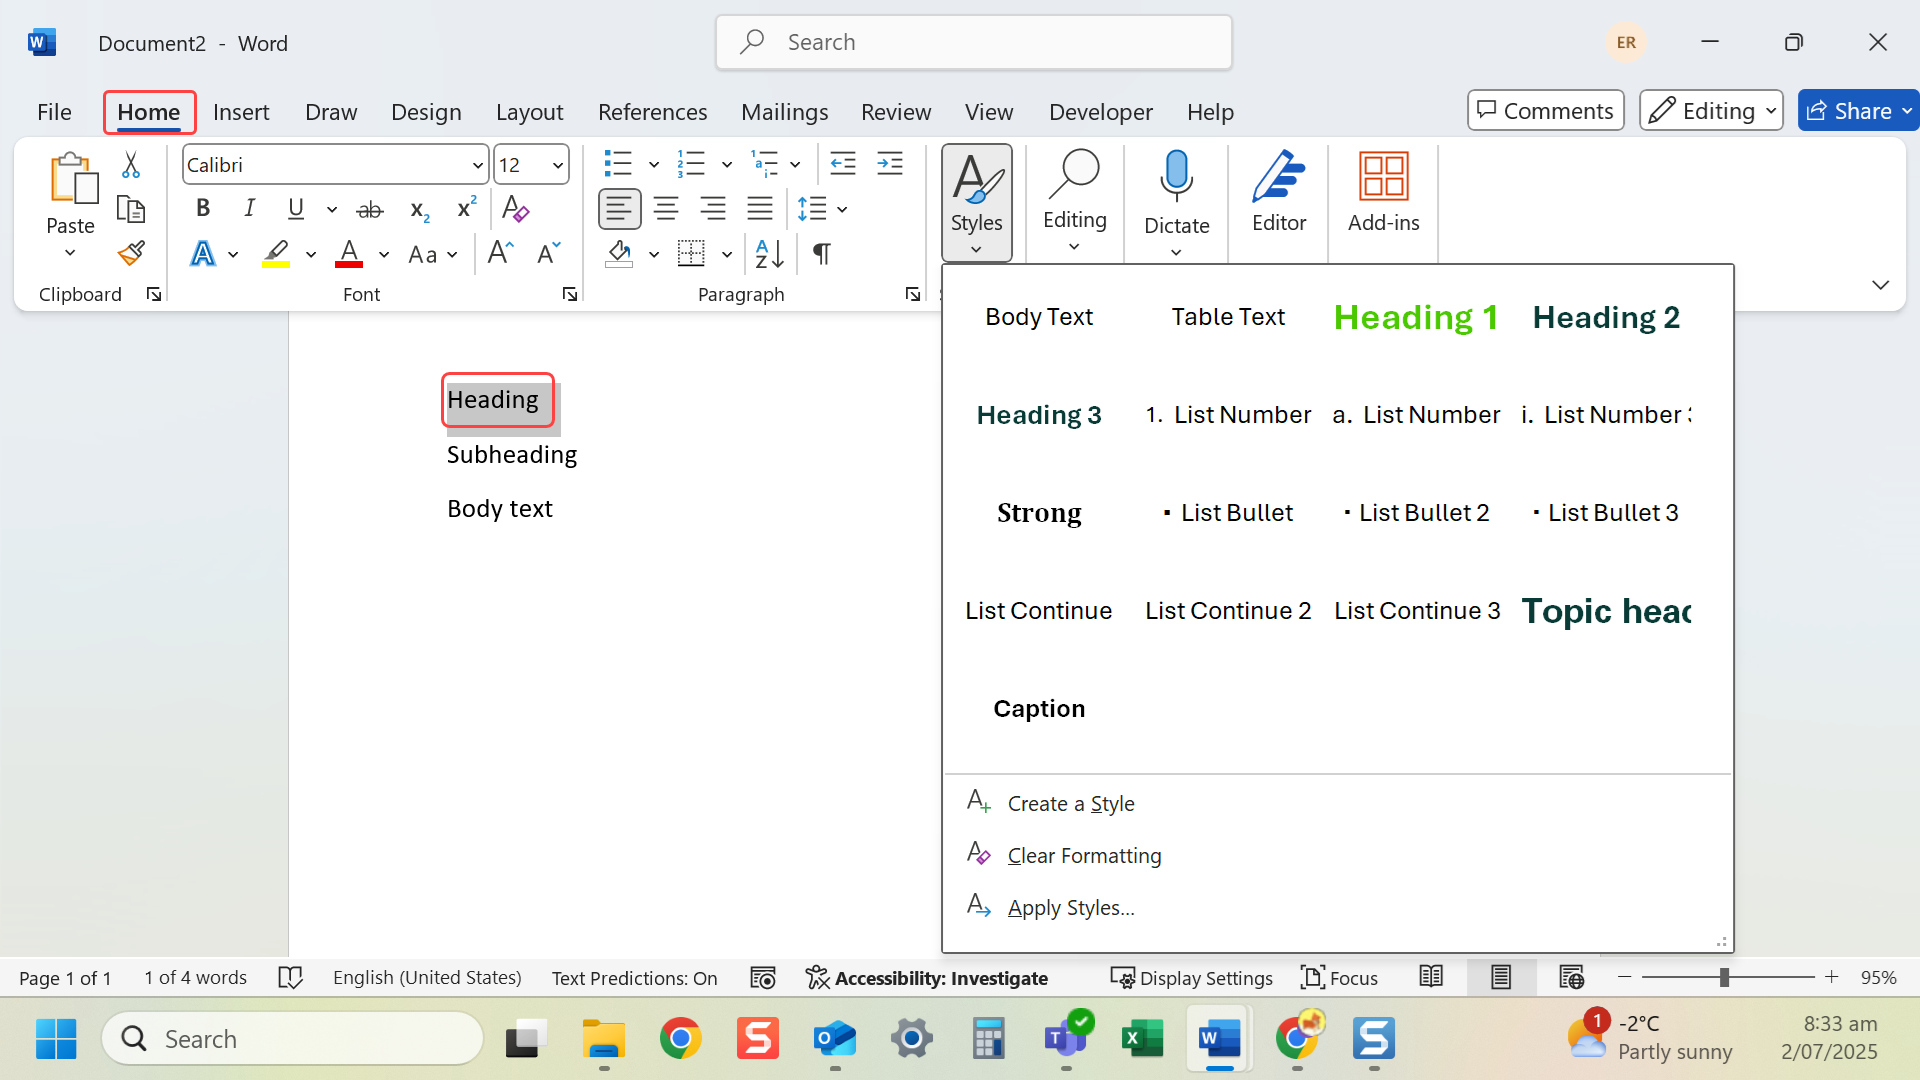Open Change Case dropdown

pos(433,254)
